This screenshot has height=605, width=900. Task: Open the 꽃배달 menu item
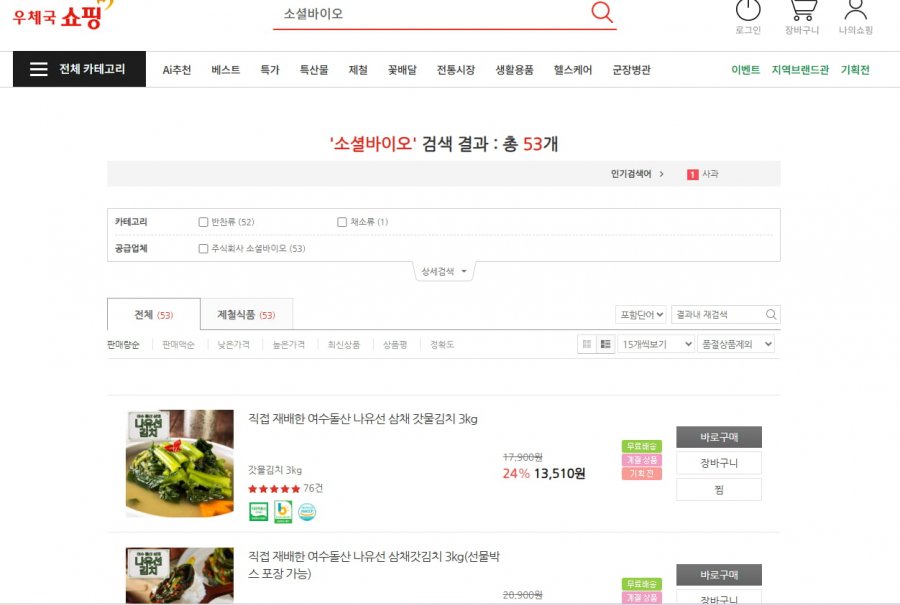pyautogui.click(x=402, y=70)
